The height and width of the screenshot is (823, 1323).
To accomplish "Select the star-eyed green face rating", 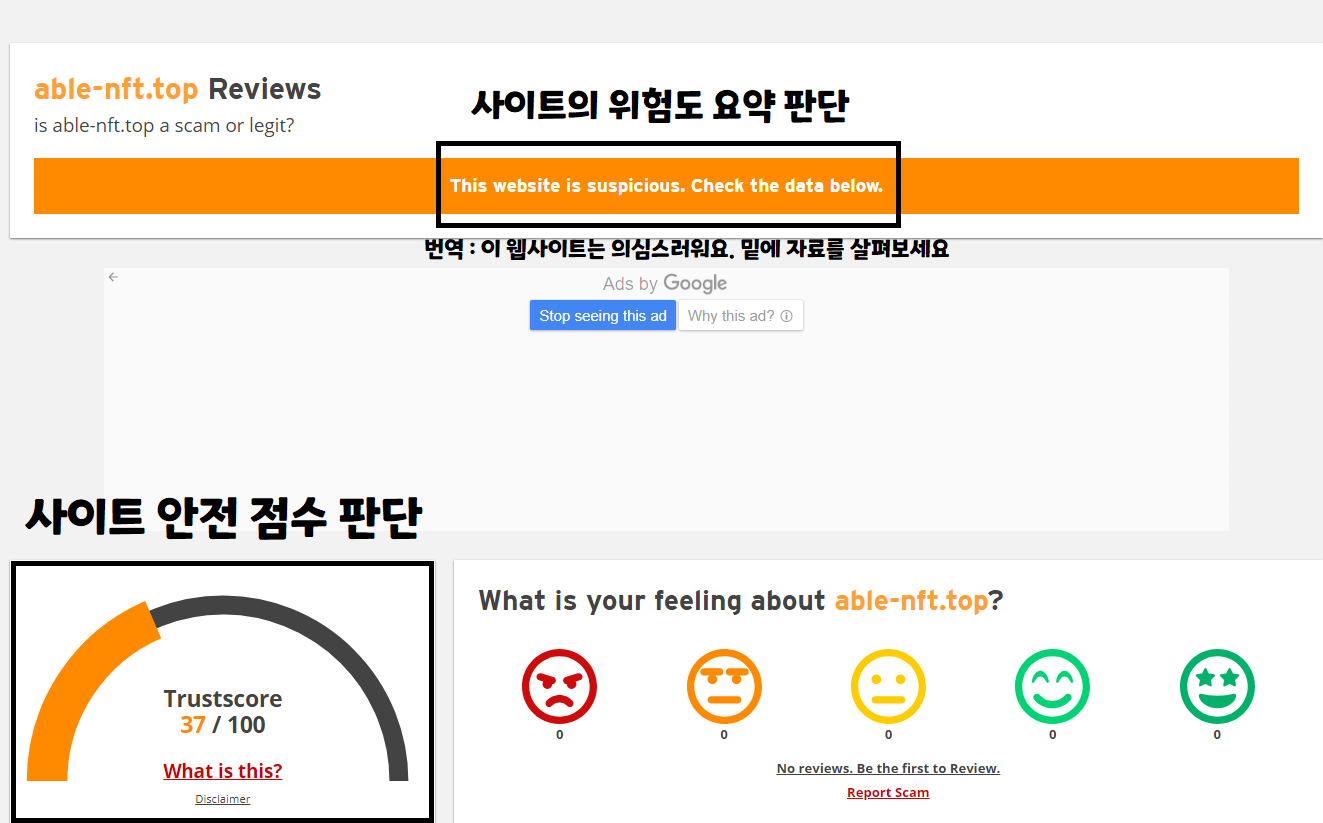I will 1217,686.
